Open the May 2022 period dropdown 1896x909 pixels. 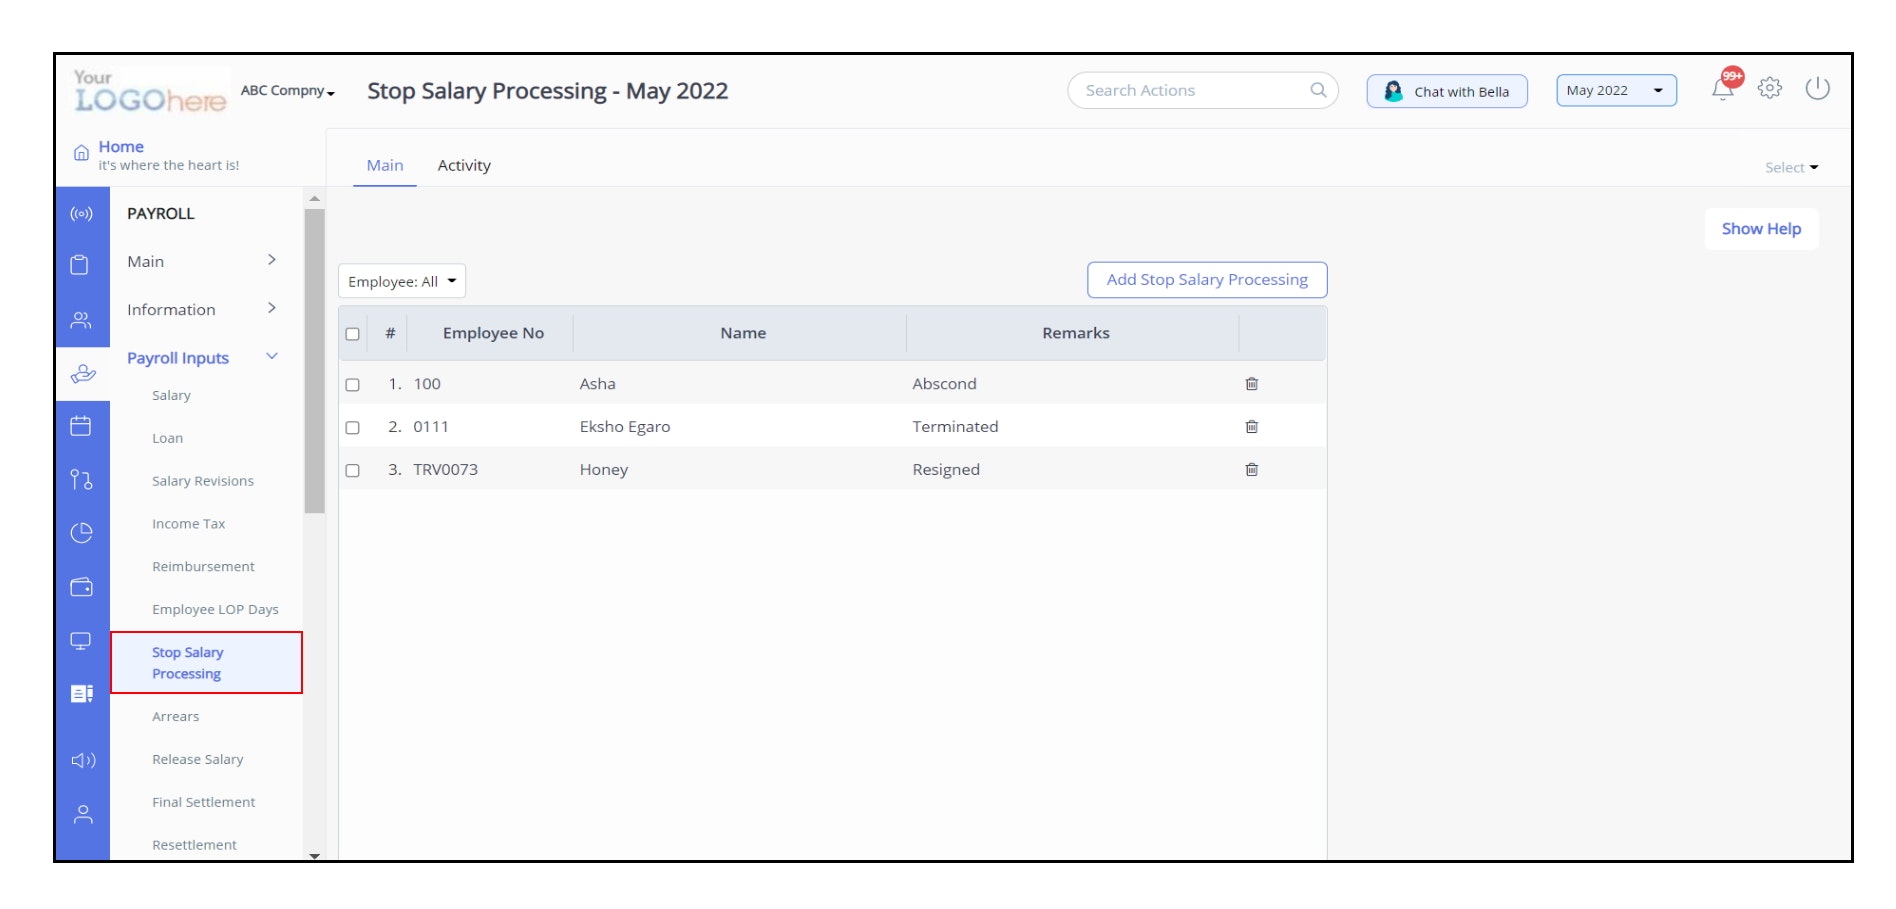[x=1615, y=91]
